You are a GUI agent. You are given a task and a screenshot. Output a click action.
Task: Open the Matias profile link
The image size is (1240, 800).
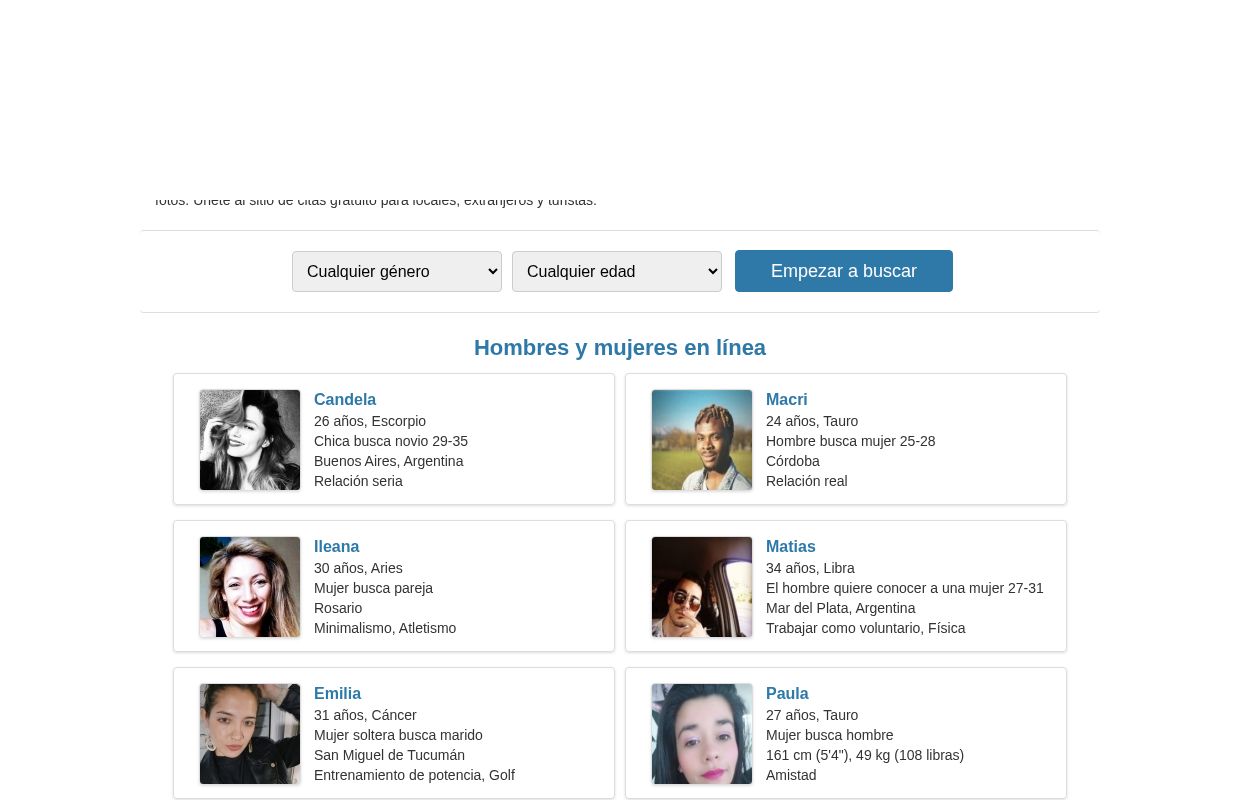791,546
